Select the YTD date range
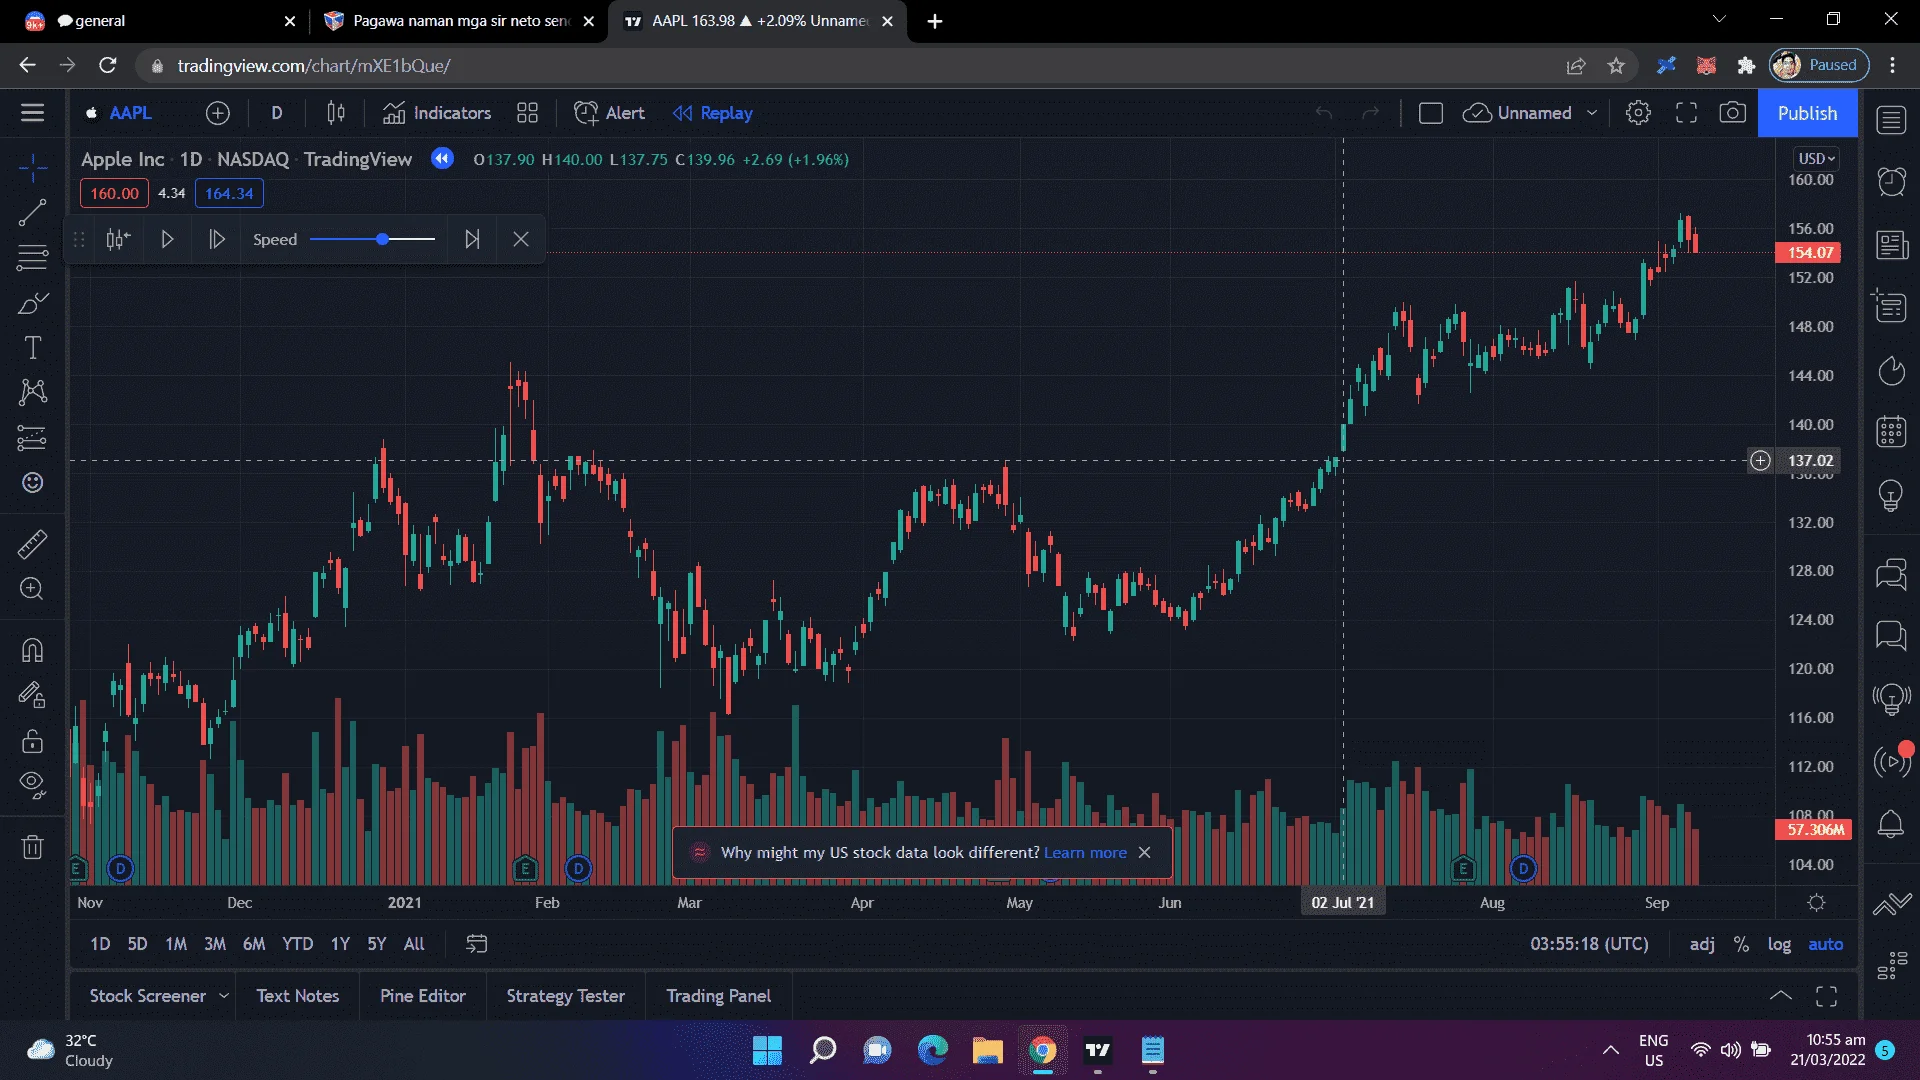The height and width of the screenshot is (1080, 1920). coord(297,944)
